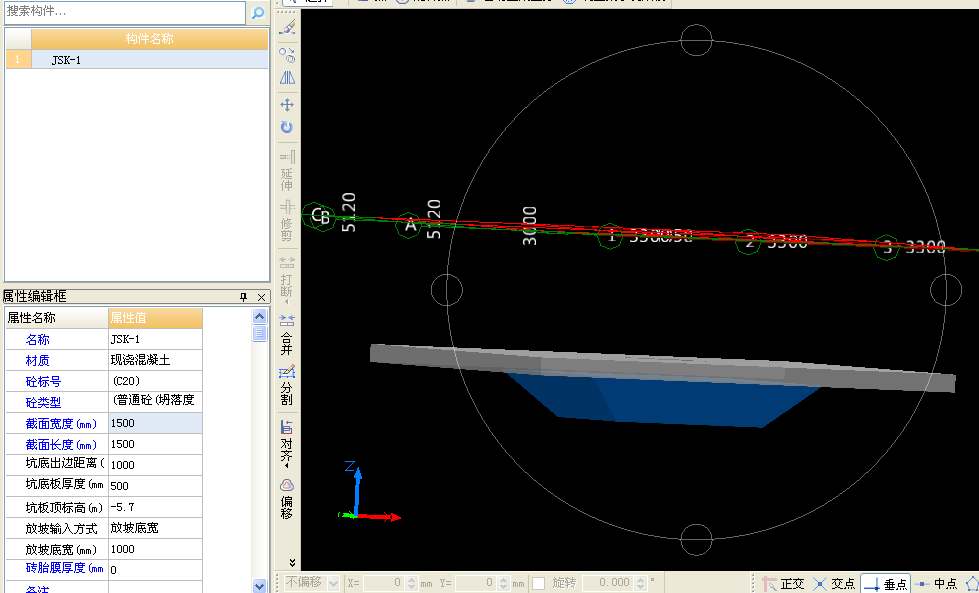Click the bottom orbit handle of the 3D view circle
Viewport: 979px width, 593px height.
coord(696,539)
